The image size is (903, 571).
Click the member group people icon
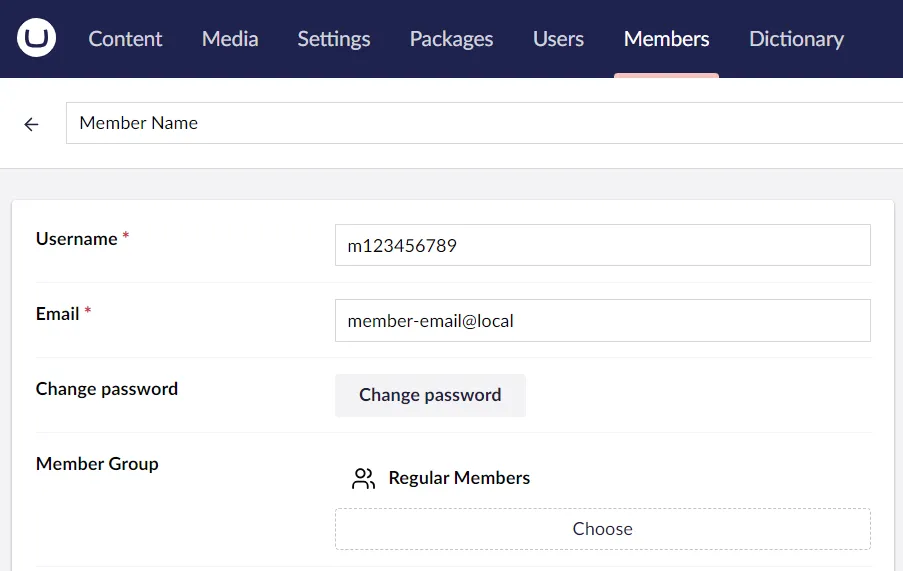pos(363,478)
